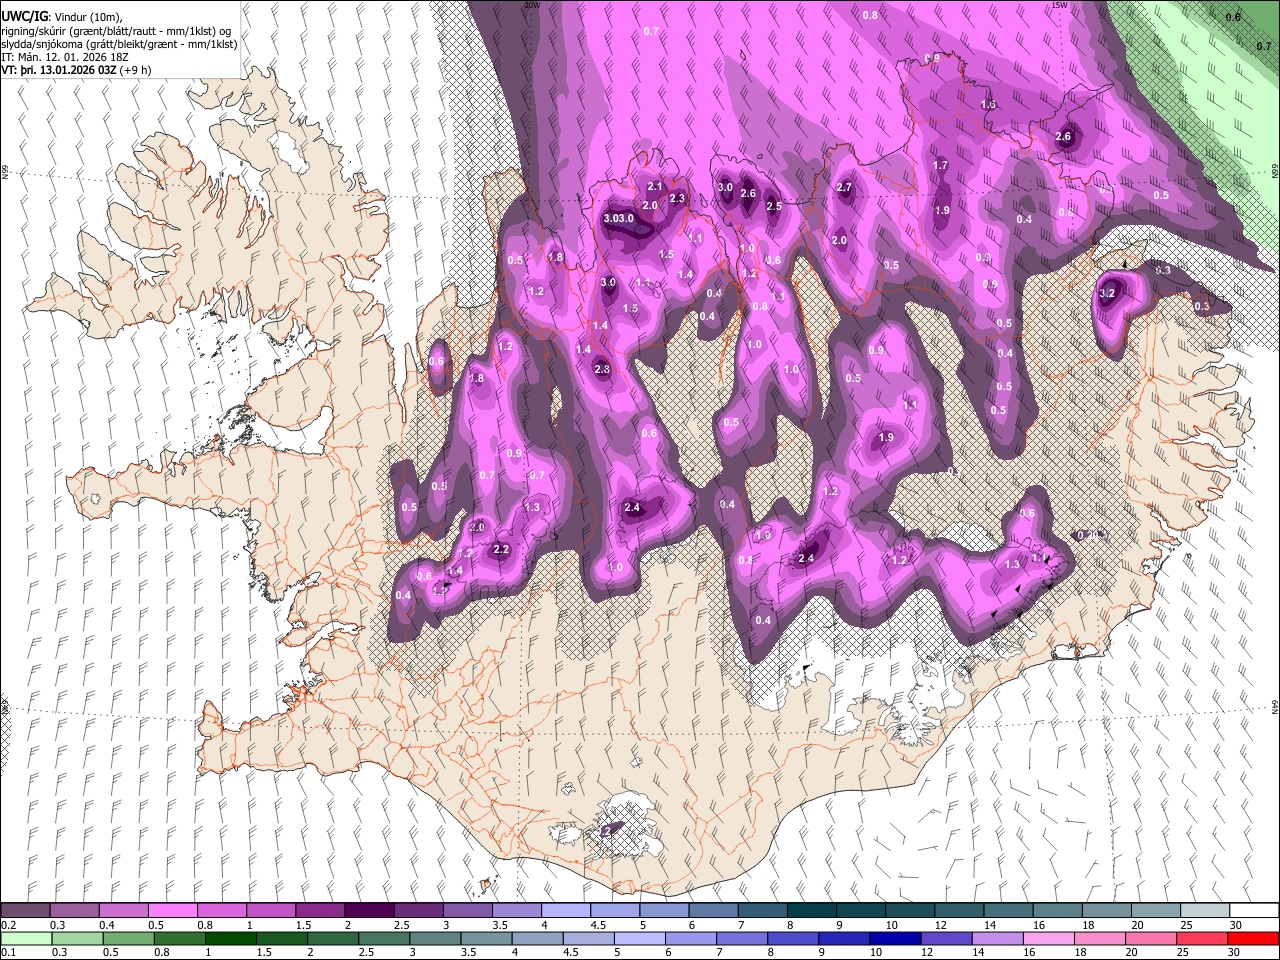Select the snow scale swatch between 0.3 and 0.4
This screenshot has width=1280, height=960.
tap(74, 911)
